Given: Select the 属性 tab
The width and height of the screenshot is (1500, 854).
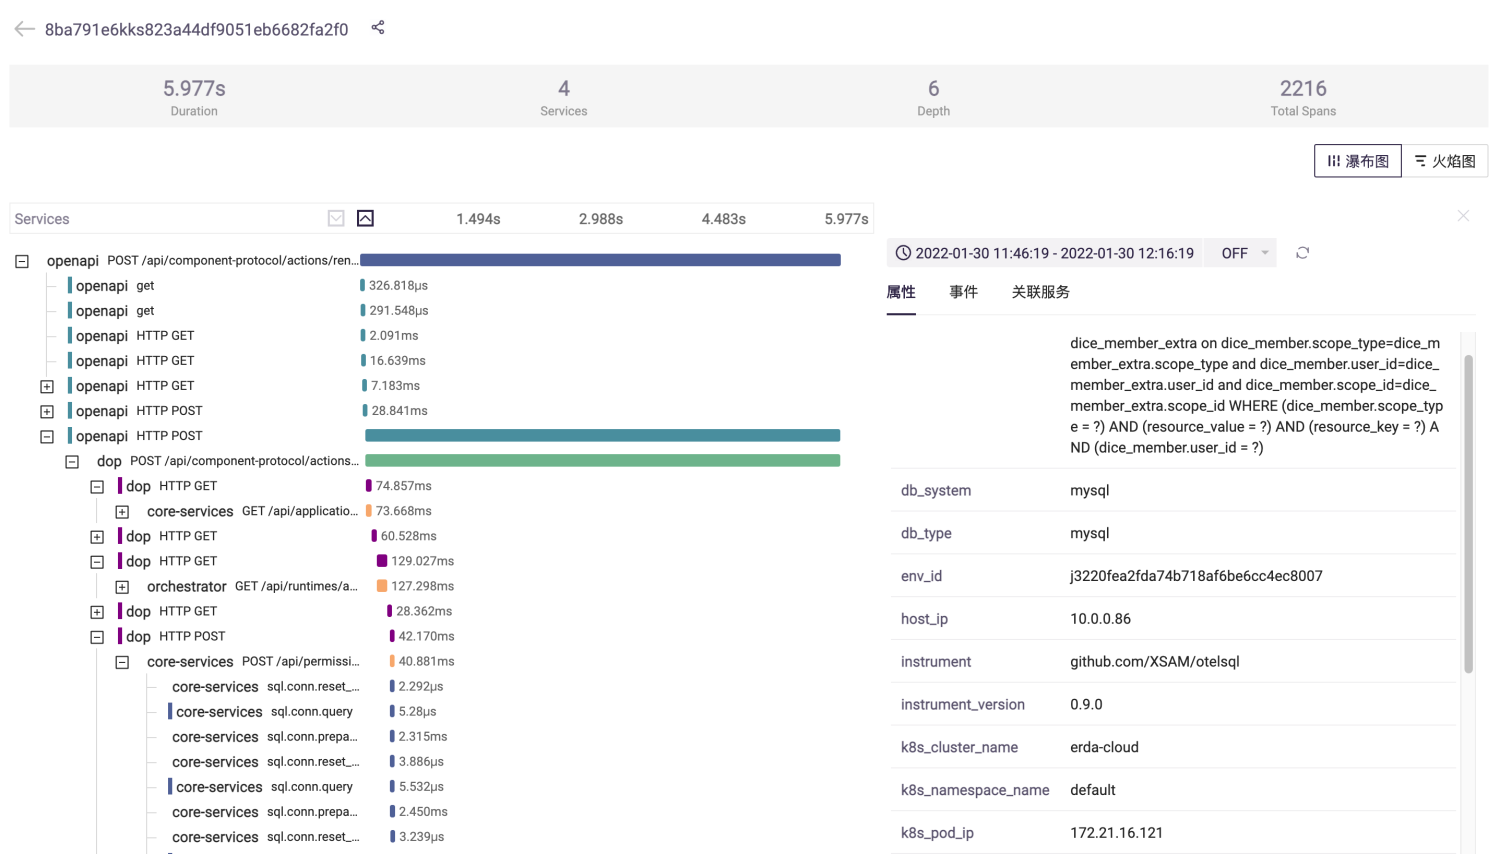Looking at the screenshot, I should tap(901, 292).
